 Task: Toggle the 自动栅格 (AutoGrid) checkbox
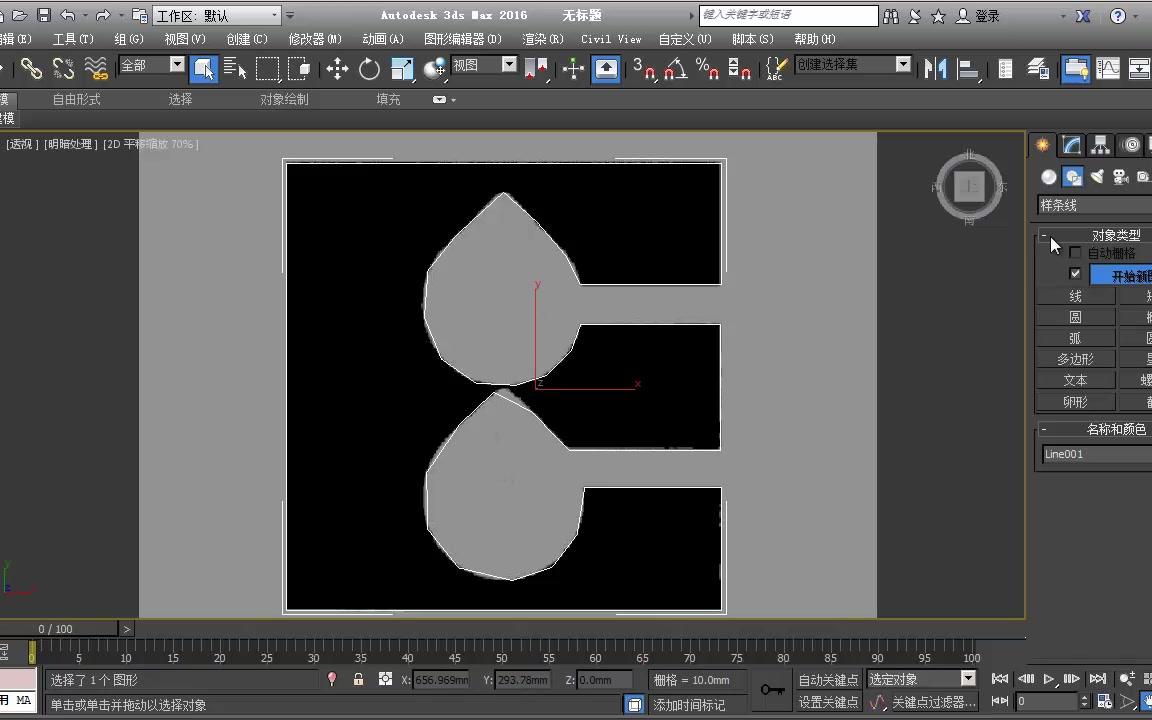[1075, 253]
